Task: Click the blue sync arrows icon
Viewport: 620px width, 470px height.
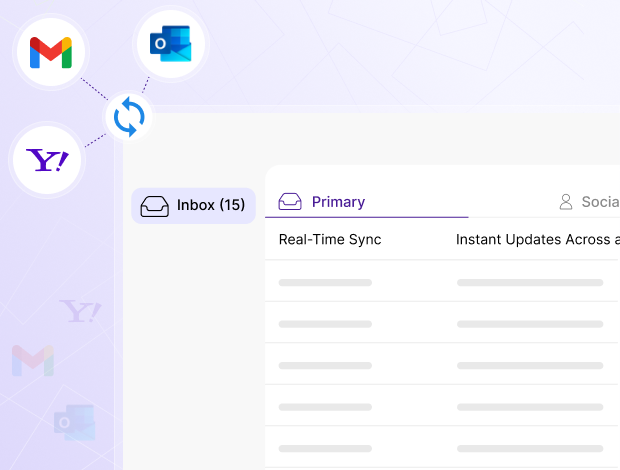Action: (129, 117)
